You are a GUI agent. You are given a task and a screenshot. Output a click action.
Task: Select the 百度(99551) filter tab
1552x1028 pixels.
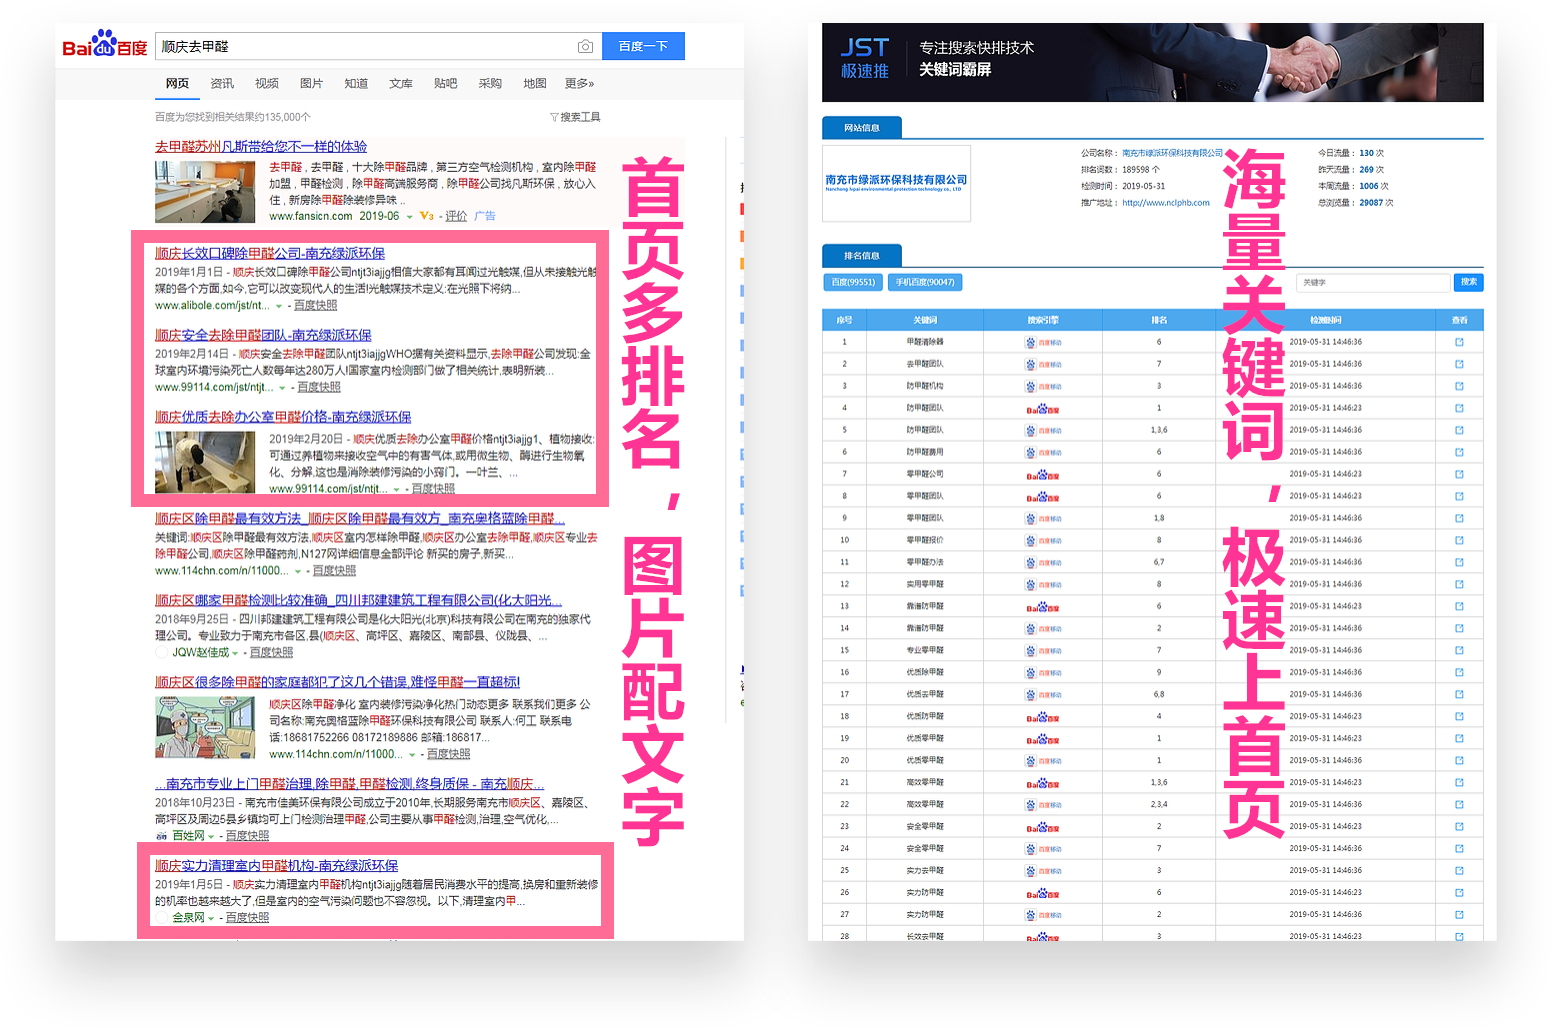click(x=853, y=282)
